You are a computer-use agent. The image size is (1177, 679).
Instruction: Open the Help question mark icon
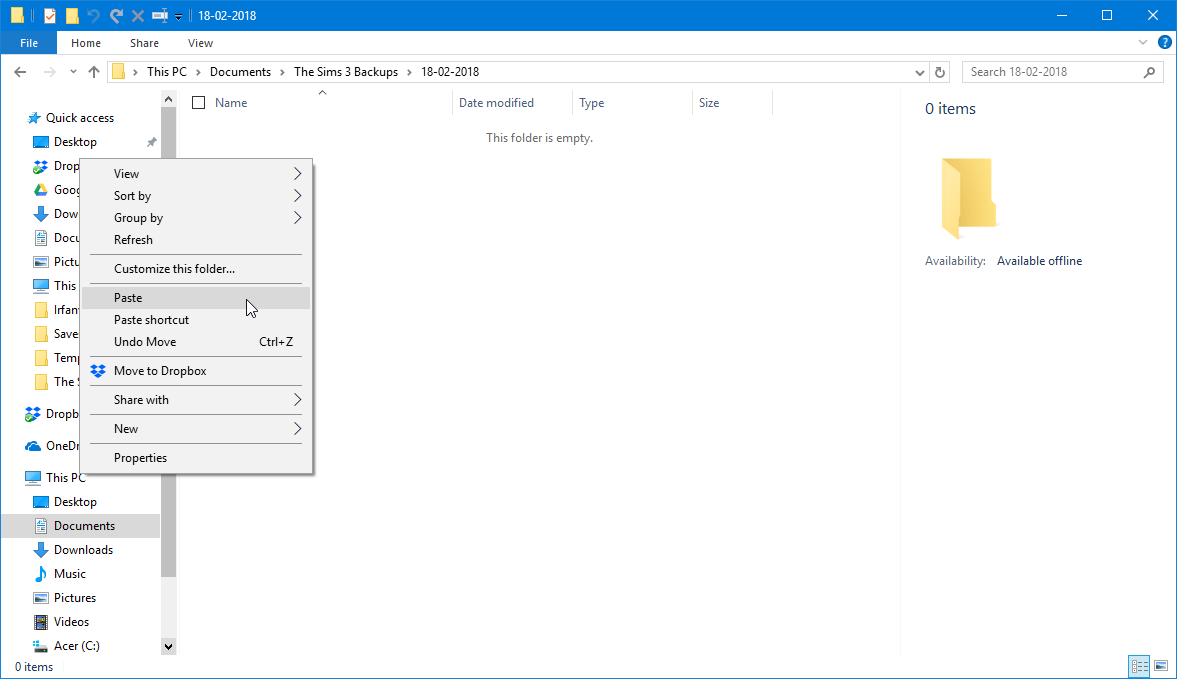click(x=1165, y=43)
